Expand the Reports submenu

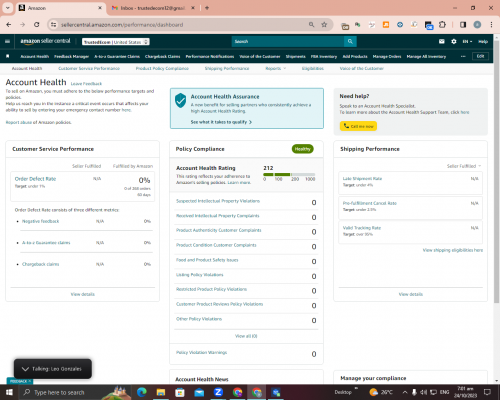276,68
